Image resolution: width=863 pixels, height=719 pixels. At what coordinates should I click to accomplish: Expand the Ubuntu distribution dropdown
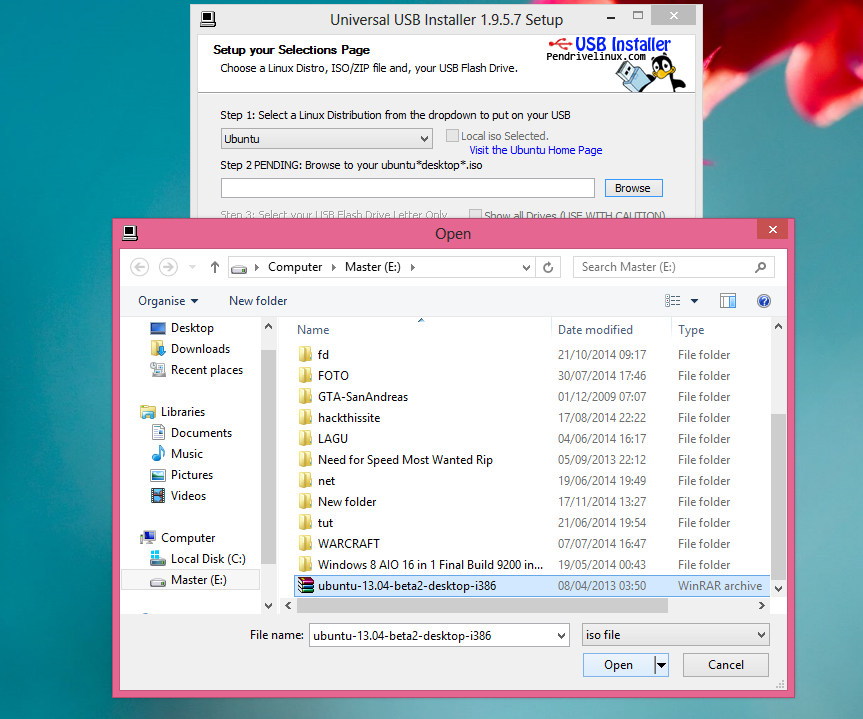point(424,139)
